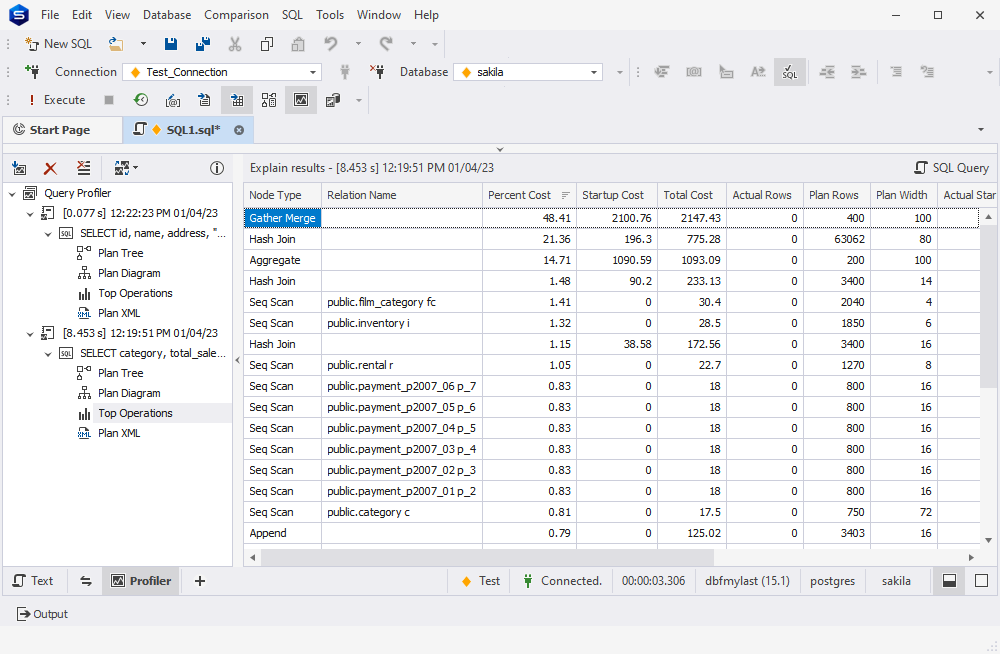Image resolution: width=1000 pixels, height=654 pixels.
Task: Switch to the Start Page tab
Action: [62, 129]
